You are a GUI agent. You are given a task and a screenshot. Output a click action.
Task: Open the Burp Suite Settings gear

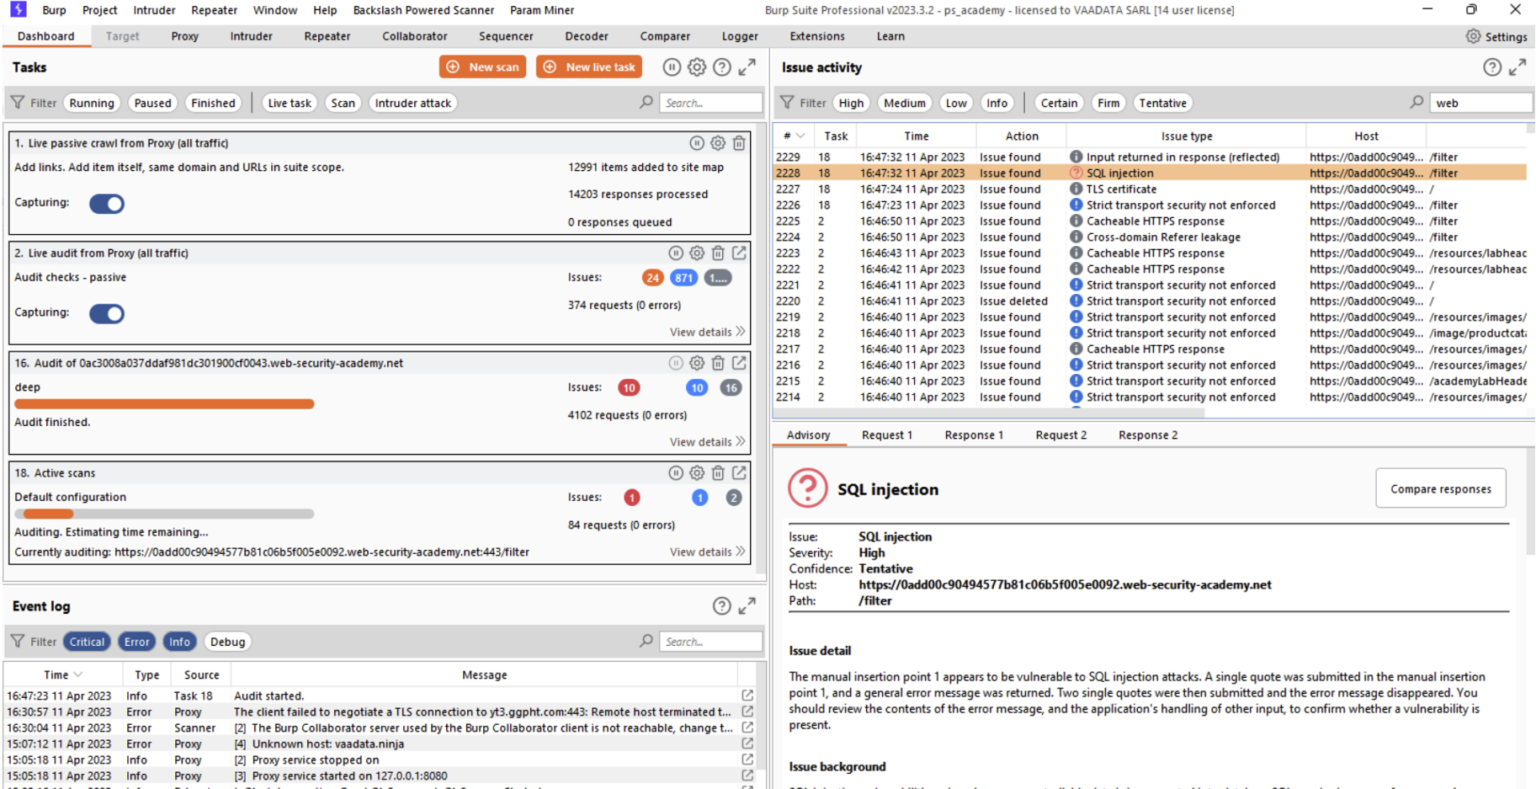pyautogui.click(x=1472, y=36)
